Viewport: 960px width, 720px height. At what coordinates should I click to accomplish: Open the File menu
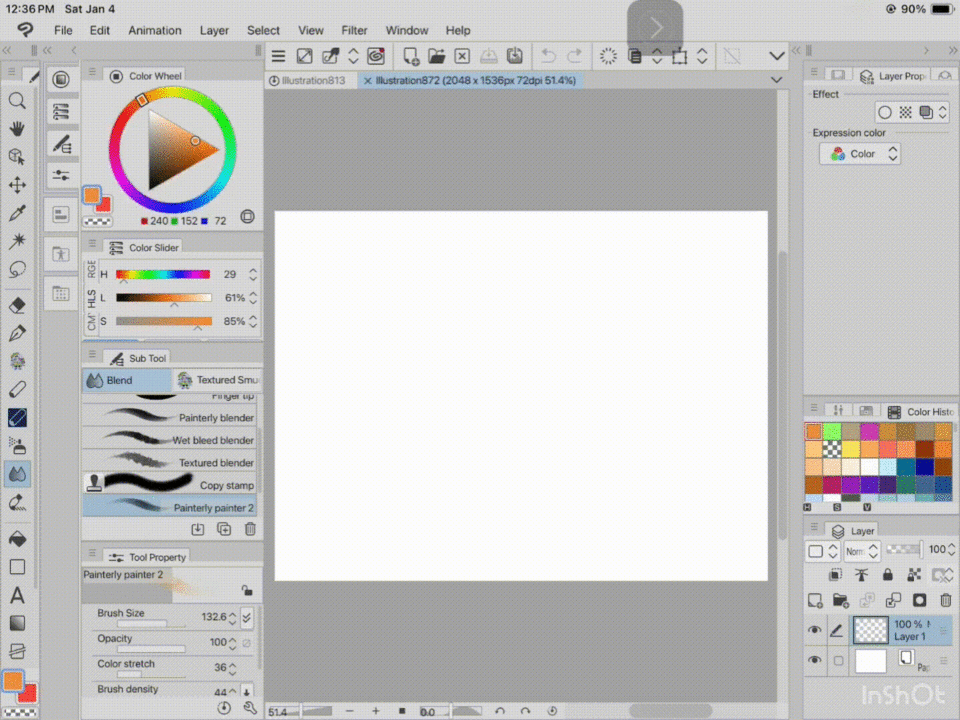[63, 31]
